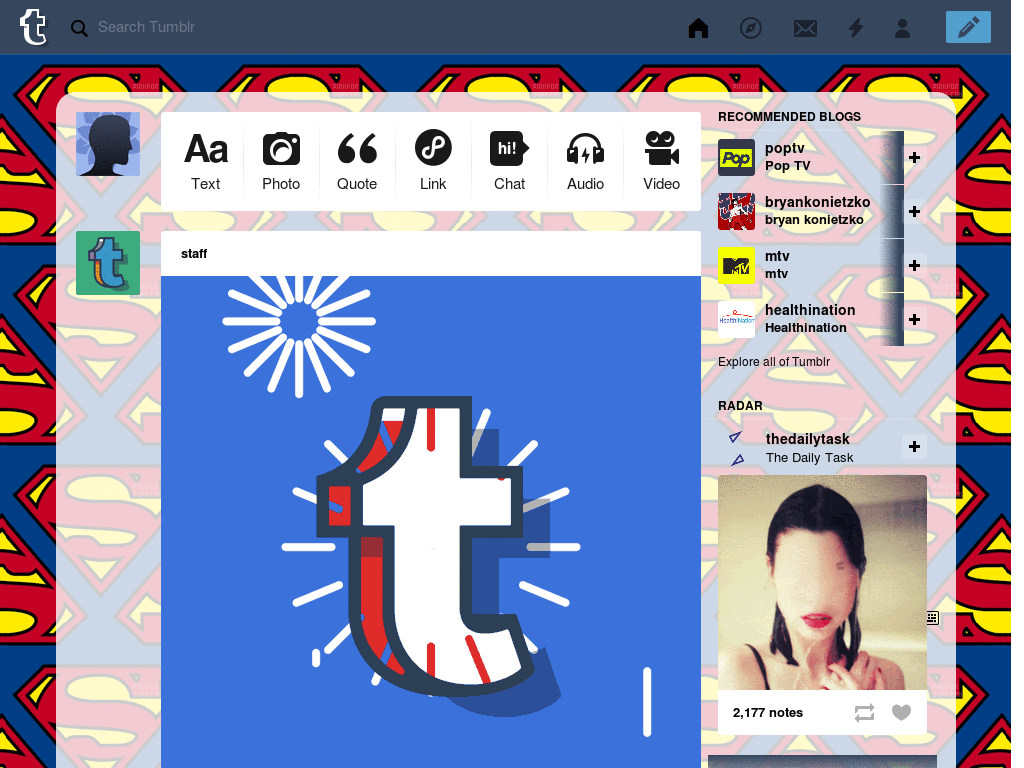Open the Account person icon
The image size is (1024, 768).
click(x=903, y=28)
